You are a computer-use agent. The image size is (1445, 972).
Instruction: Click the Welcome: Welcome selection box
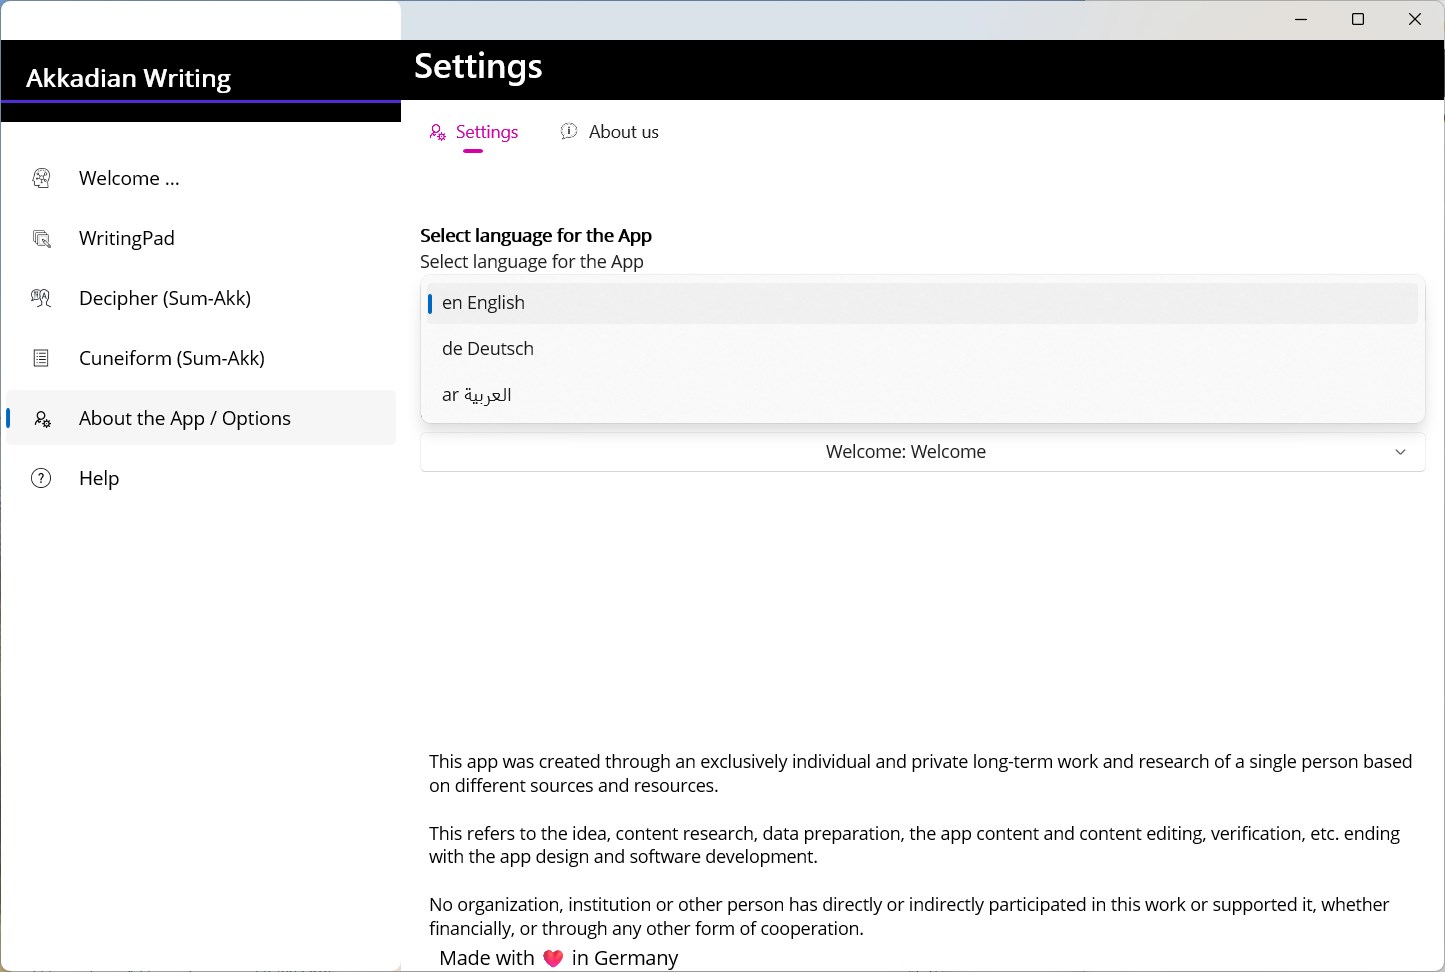pyautogui.click(x=905, y=452)
